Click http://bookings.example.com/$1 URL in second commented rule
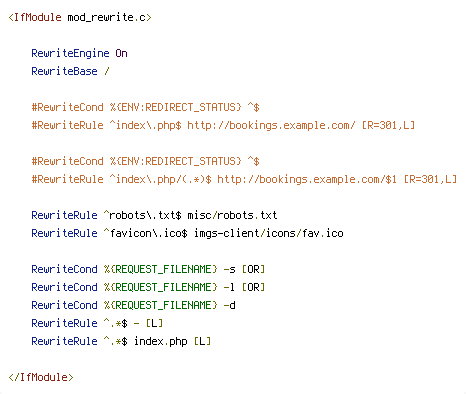Image resolution: width=466 pixels, height=394 pixels. 307,179
